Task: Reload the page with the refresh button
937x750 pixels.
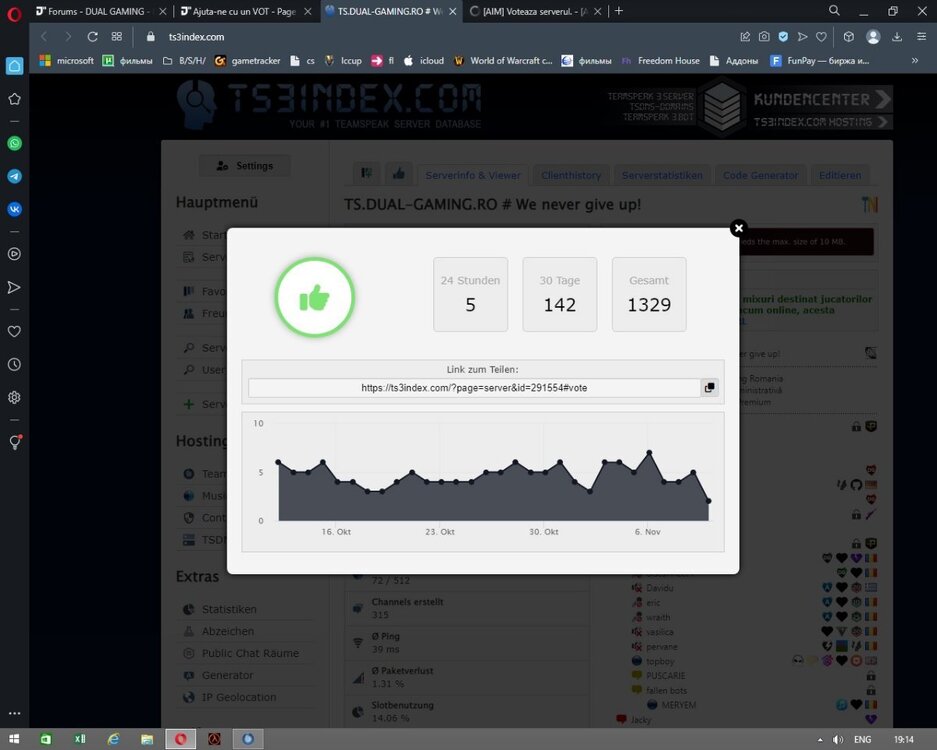Action: pos(92,36)
